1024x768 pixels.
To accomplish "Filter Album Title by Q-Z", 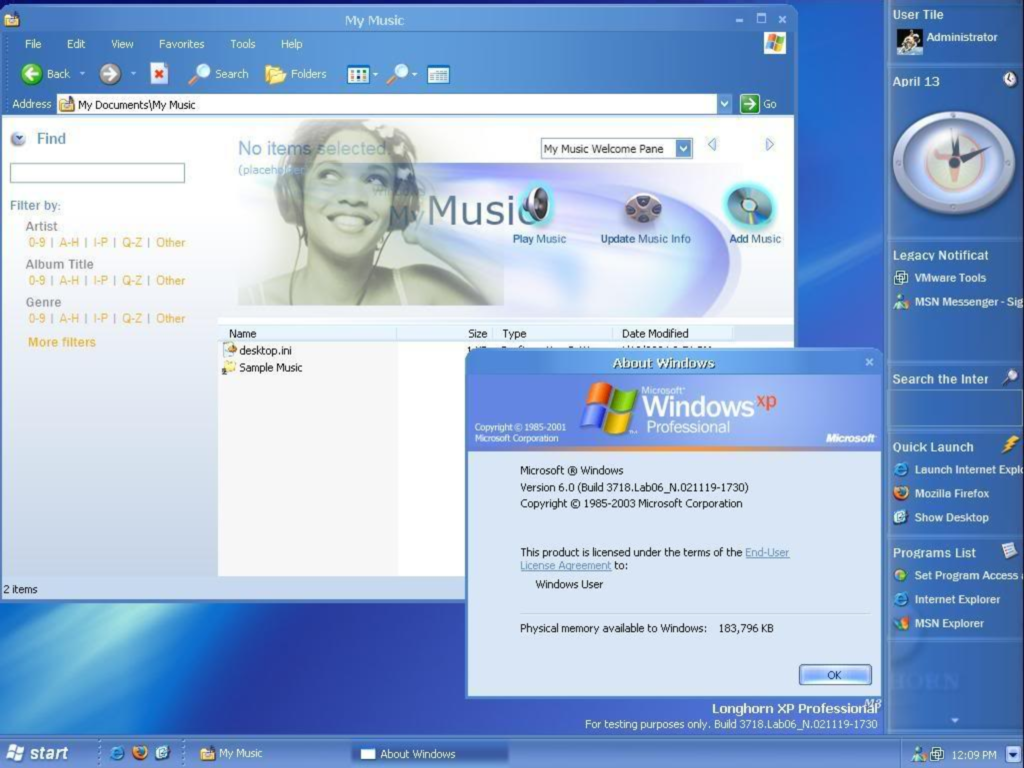I will 132,280.
